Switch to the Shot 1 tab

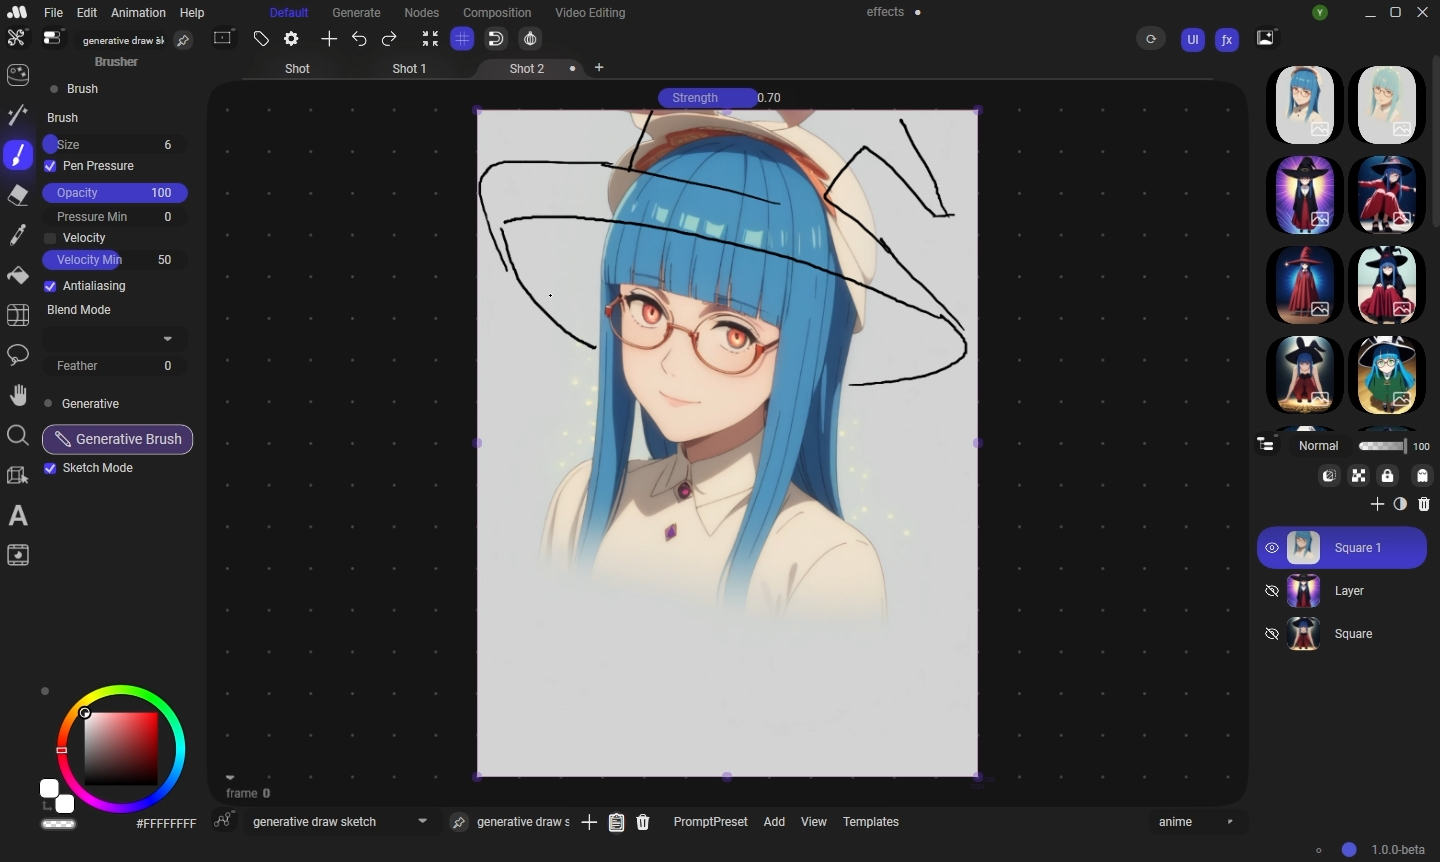point(409,69)
